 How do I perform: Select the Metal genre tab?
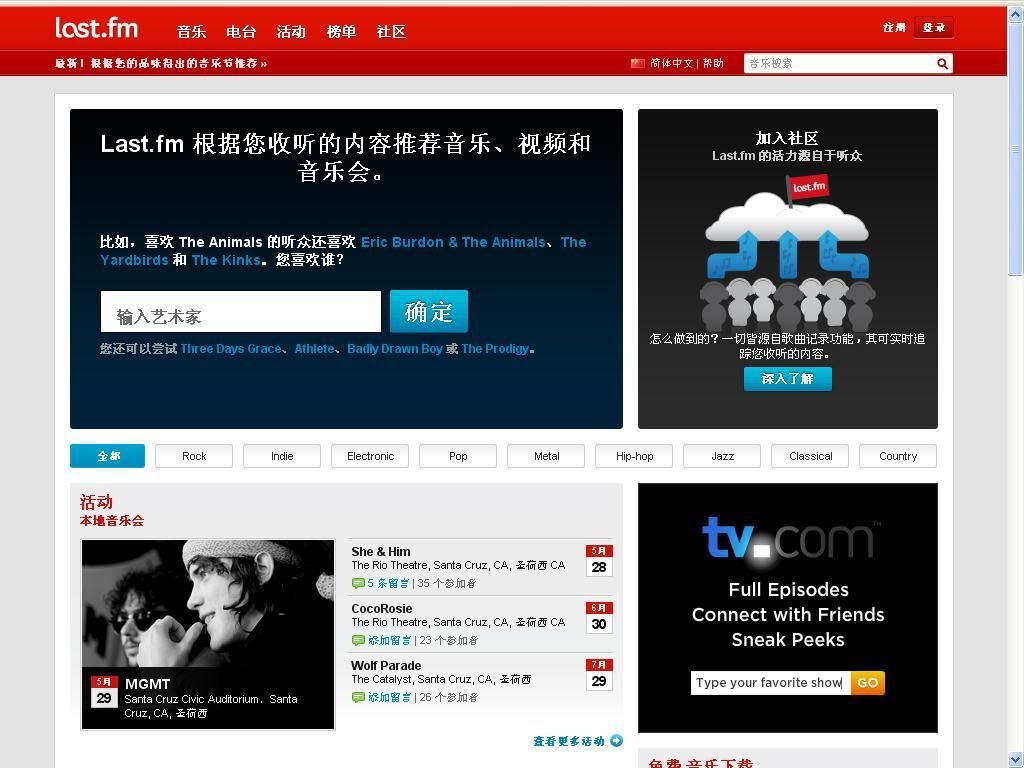tap(546, 456)
